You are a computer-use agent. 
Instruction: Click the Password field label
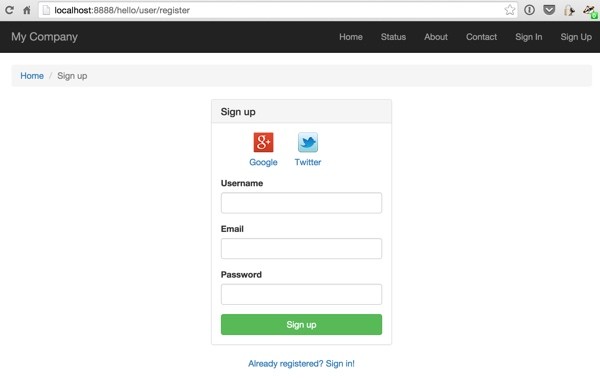tap(241, 274)
